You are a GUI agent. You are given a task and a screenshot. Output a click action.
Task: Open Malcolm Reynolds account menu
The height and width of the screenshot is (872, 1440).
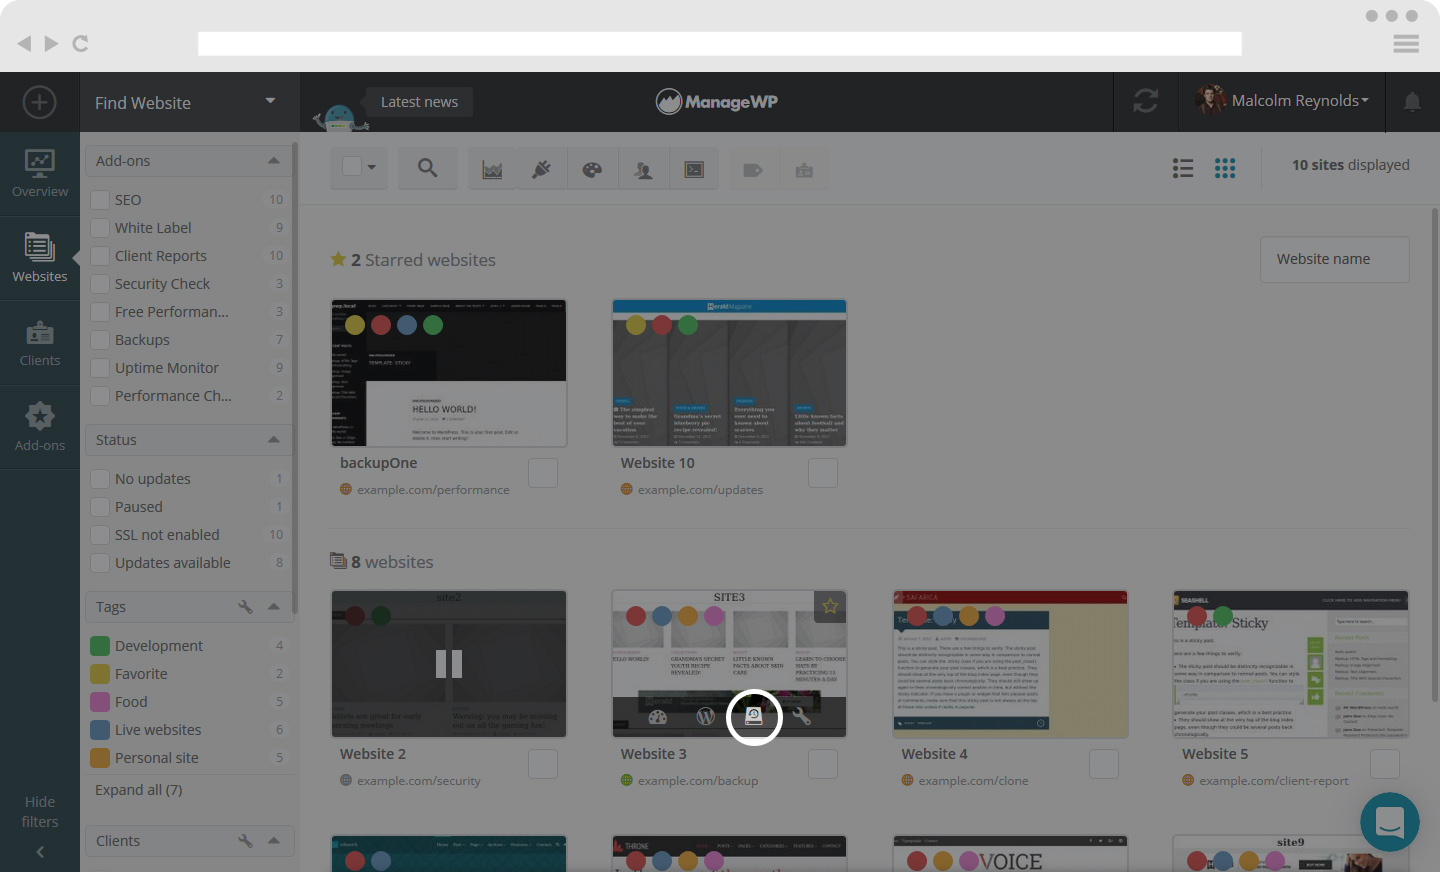coord(1282,101)
